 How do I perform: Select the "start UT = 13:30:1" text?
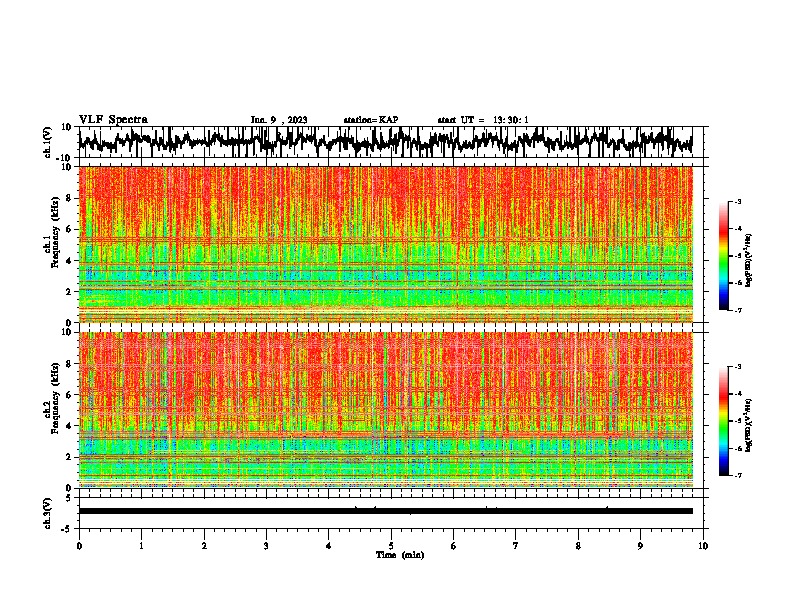483,120
